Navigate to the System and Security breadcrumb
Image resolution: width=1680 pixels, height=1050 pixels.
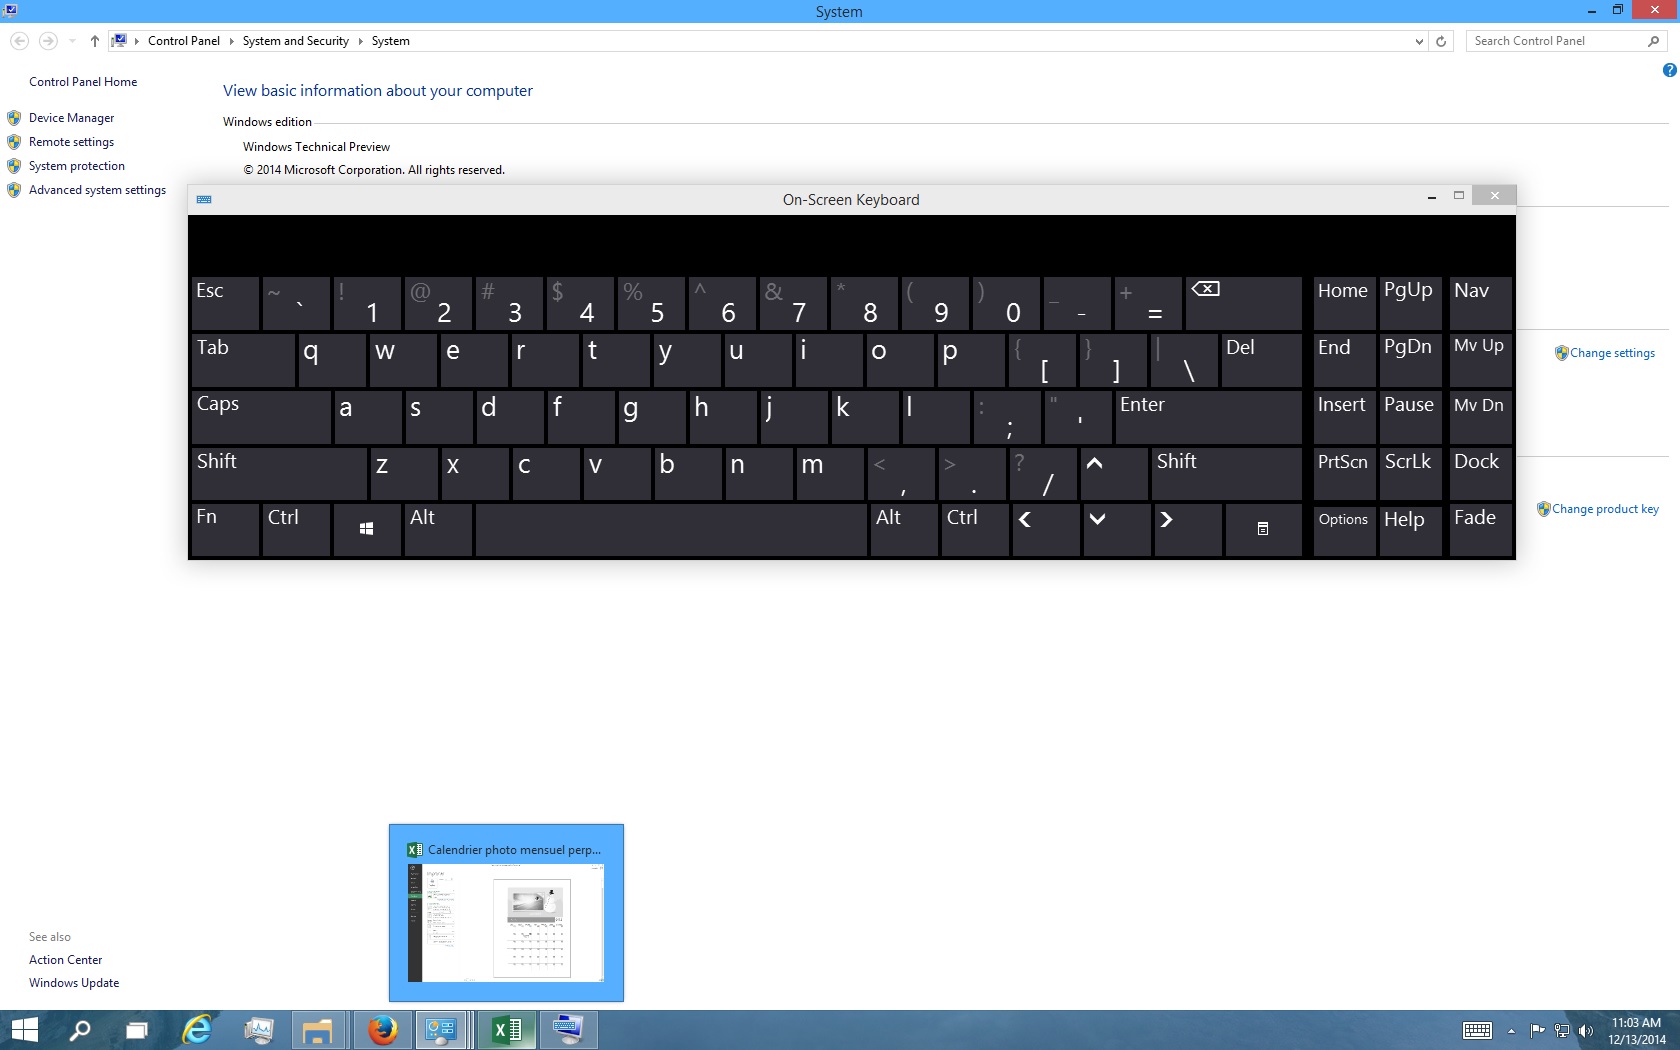295,41
